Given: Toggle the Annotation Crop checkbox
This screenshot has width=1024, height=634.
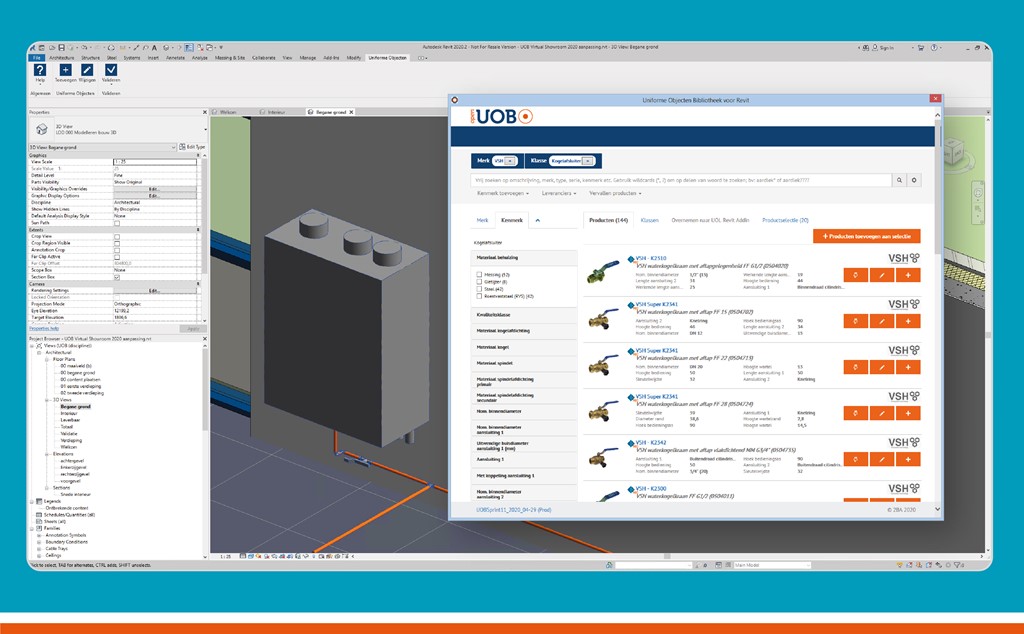Looking at the screenshot, I should (117, 250).
